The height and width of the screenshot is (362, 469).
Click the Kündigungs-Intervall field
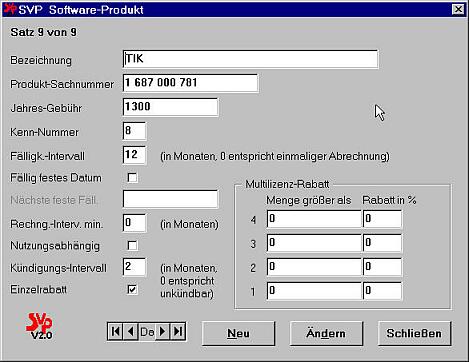(x=134, y=267)
